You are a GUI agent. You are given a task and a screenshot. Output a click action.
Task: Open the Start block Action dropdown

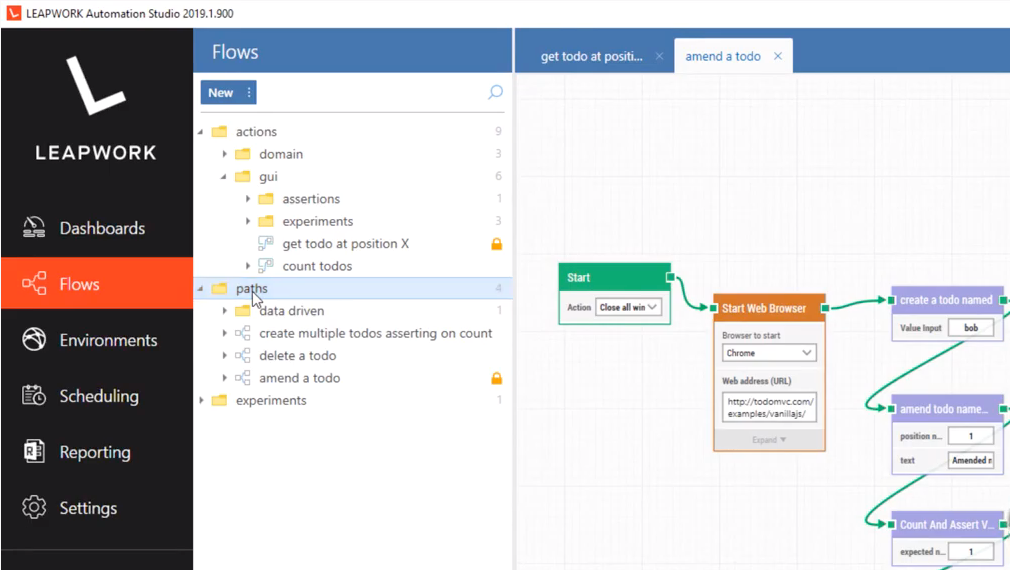coord(628,307)
